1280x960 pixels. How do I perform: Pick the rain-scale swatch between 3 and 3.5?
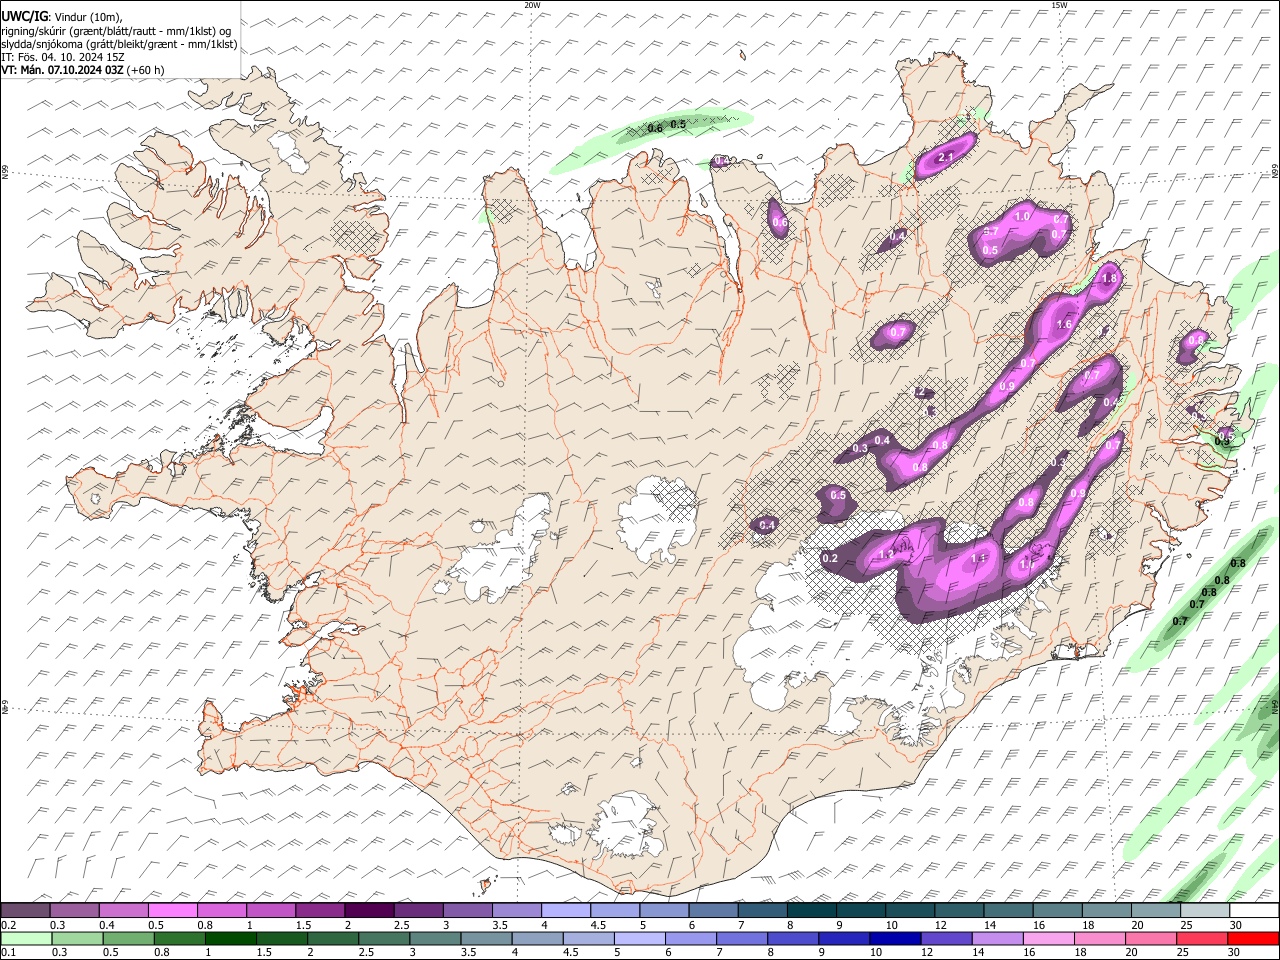click(435, 938)
